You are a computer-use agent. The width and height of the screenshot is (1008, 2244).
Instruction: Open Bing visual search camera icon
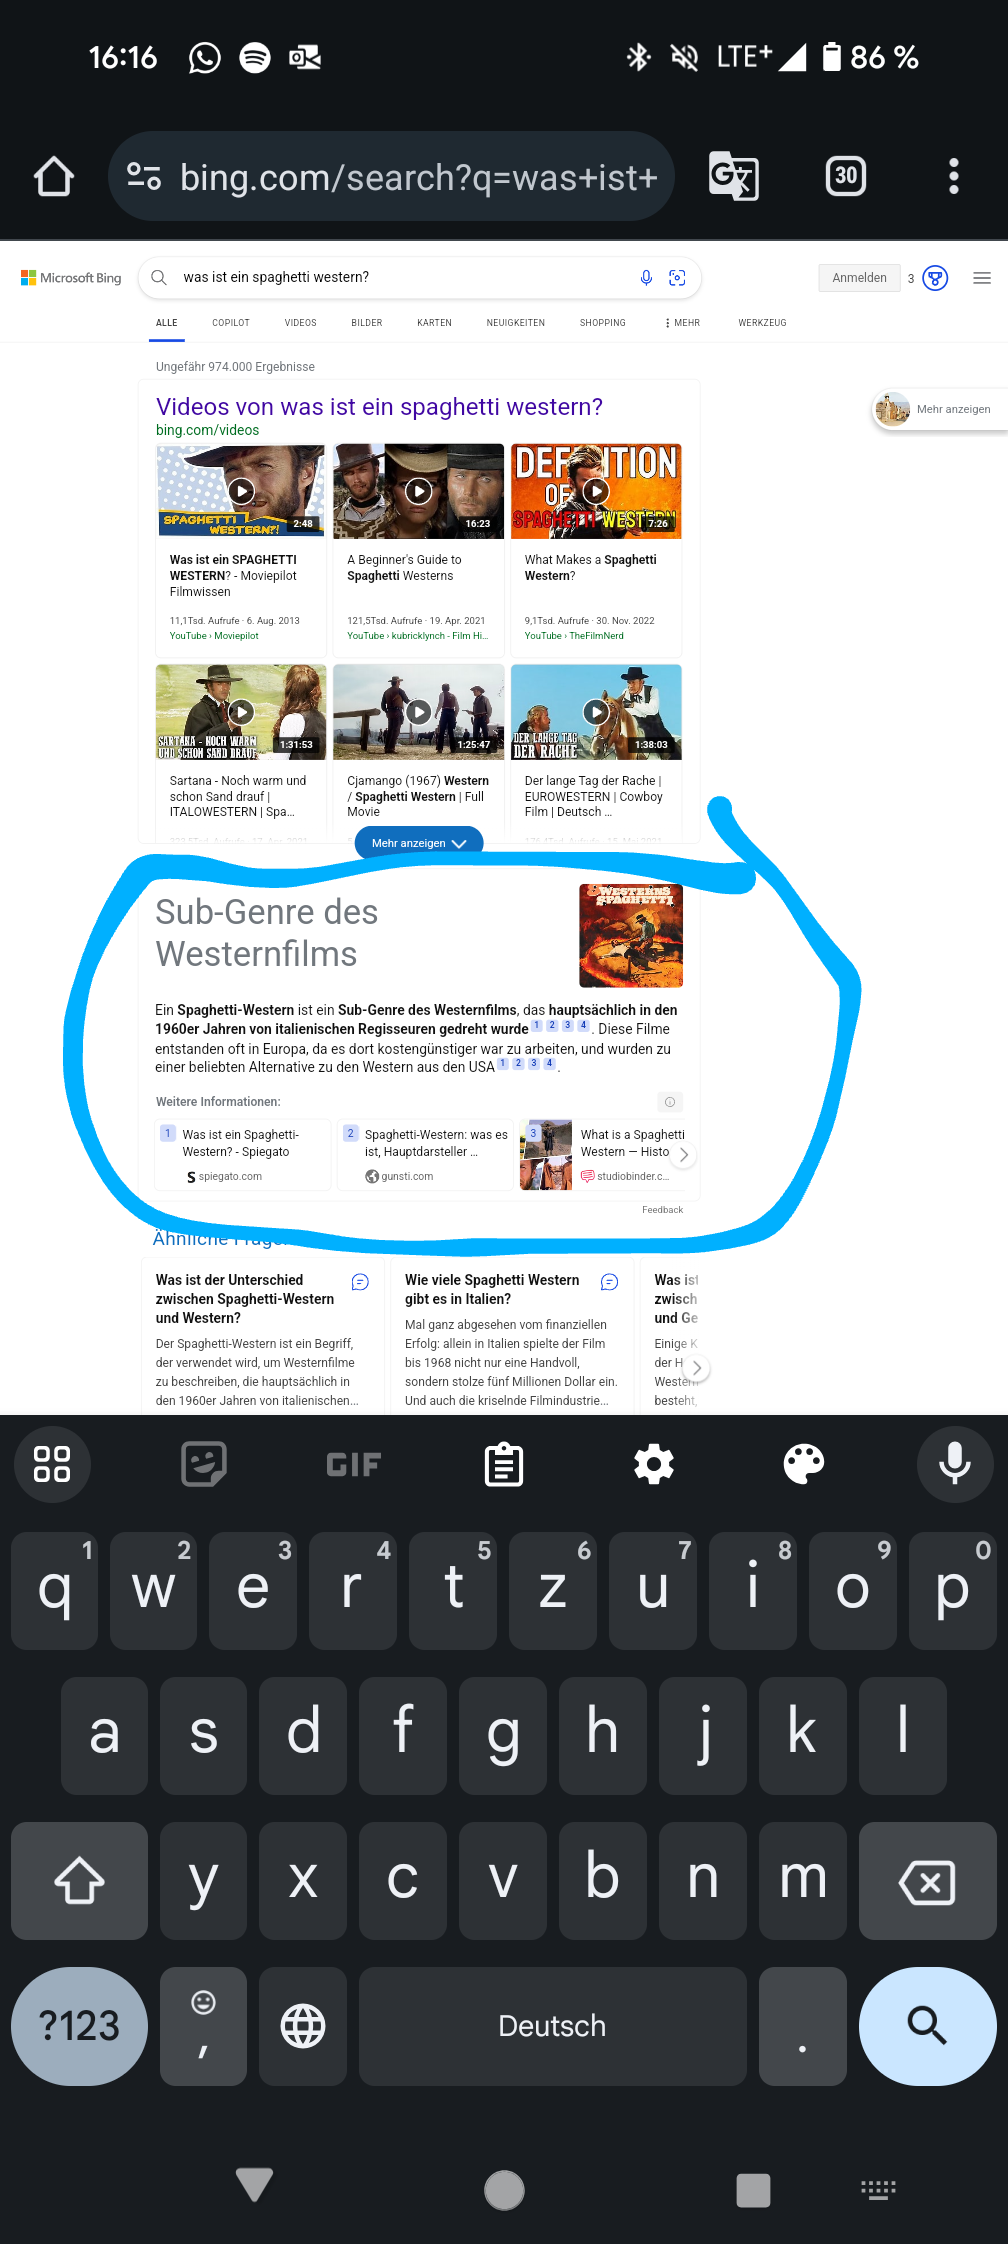point(677,278)
